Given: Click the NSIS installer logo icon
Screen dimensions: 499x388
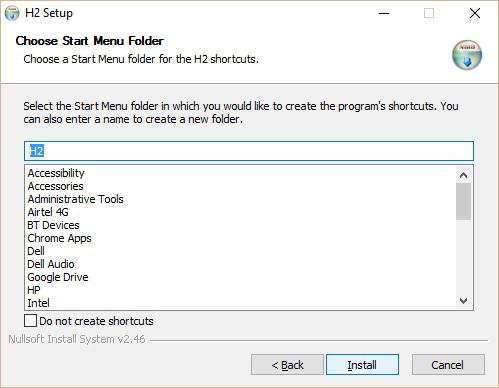Looking at the screenshot, I should tap(467, 55).
